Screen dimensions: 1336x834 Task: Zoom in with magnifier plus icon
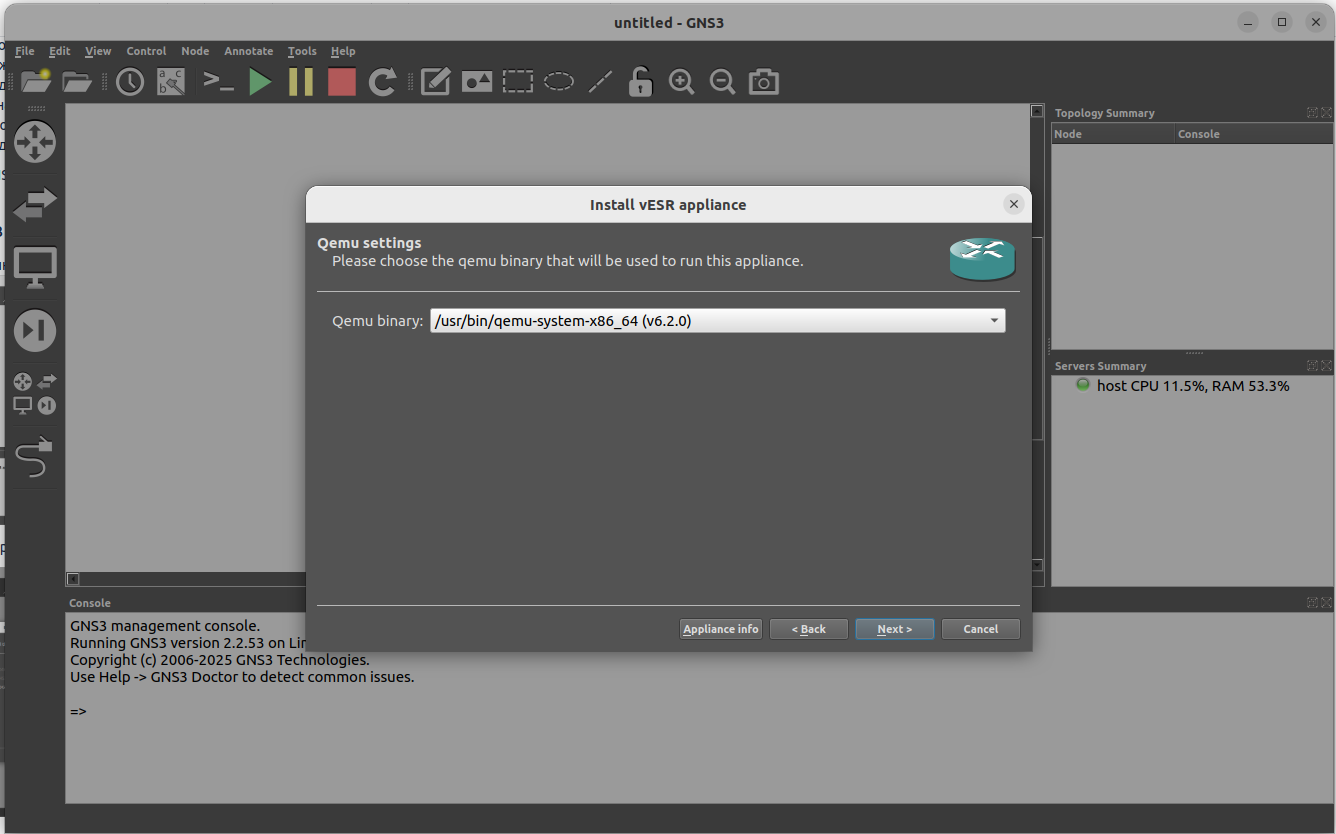[682, 81]
